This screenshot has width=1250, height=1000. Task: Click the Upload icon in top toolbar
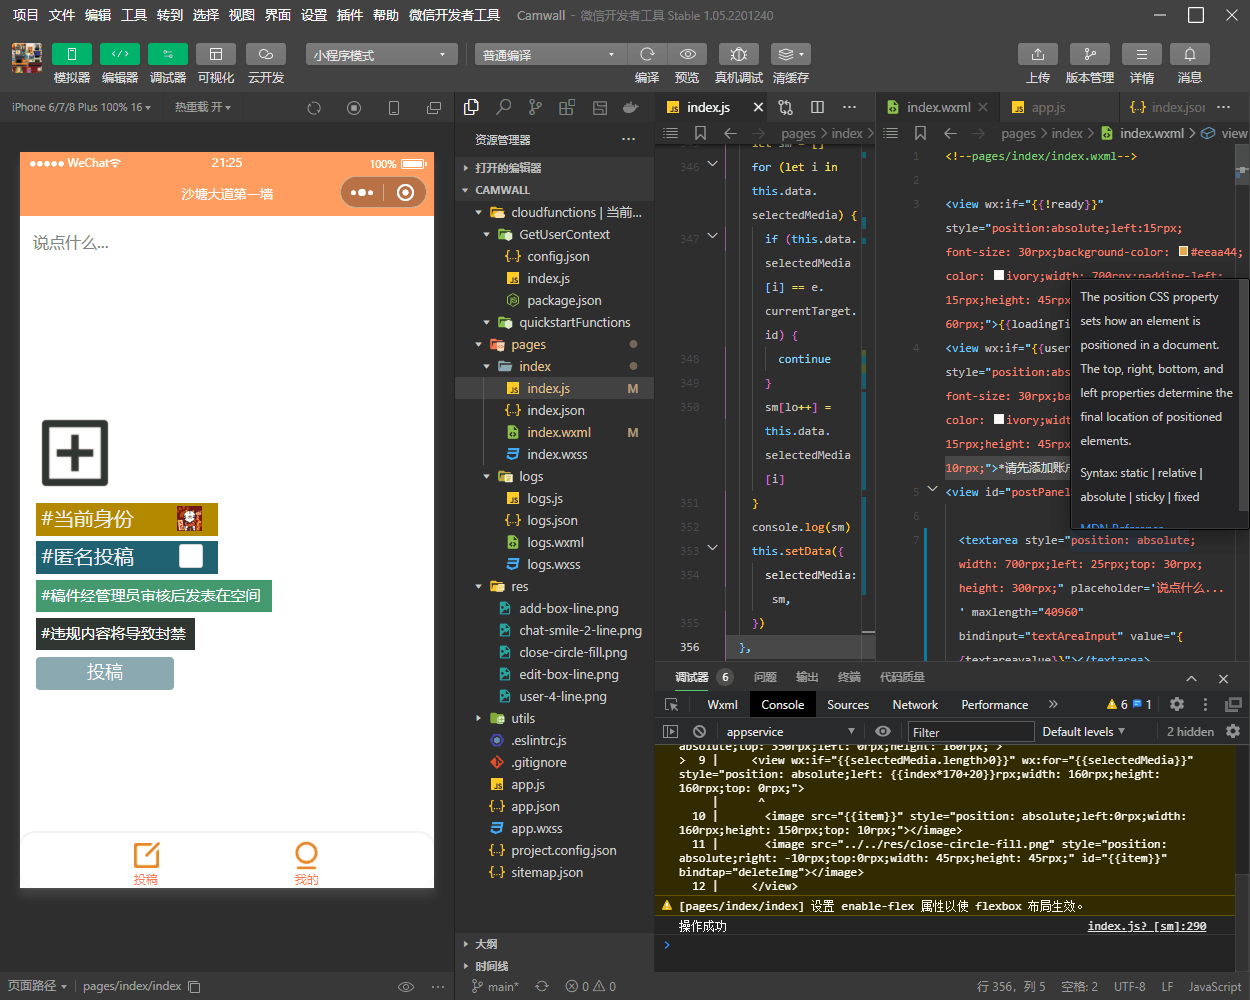click(1037, 54)
